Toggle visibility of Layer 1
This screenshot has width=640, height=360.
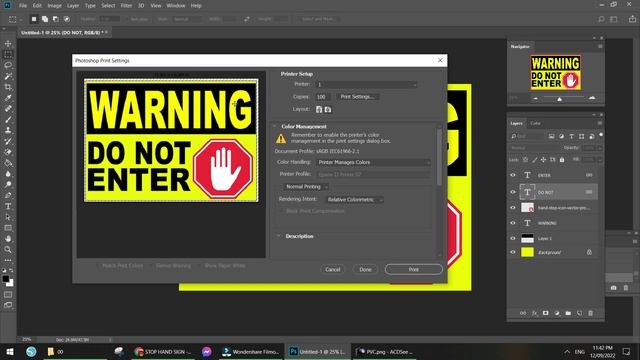click(513, 238)
